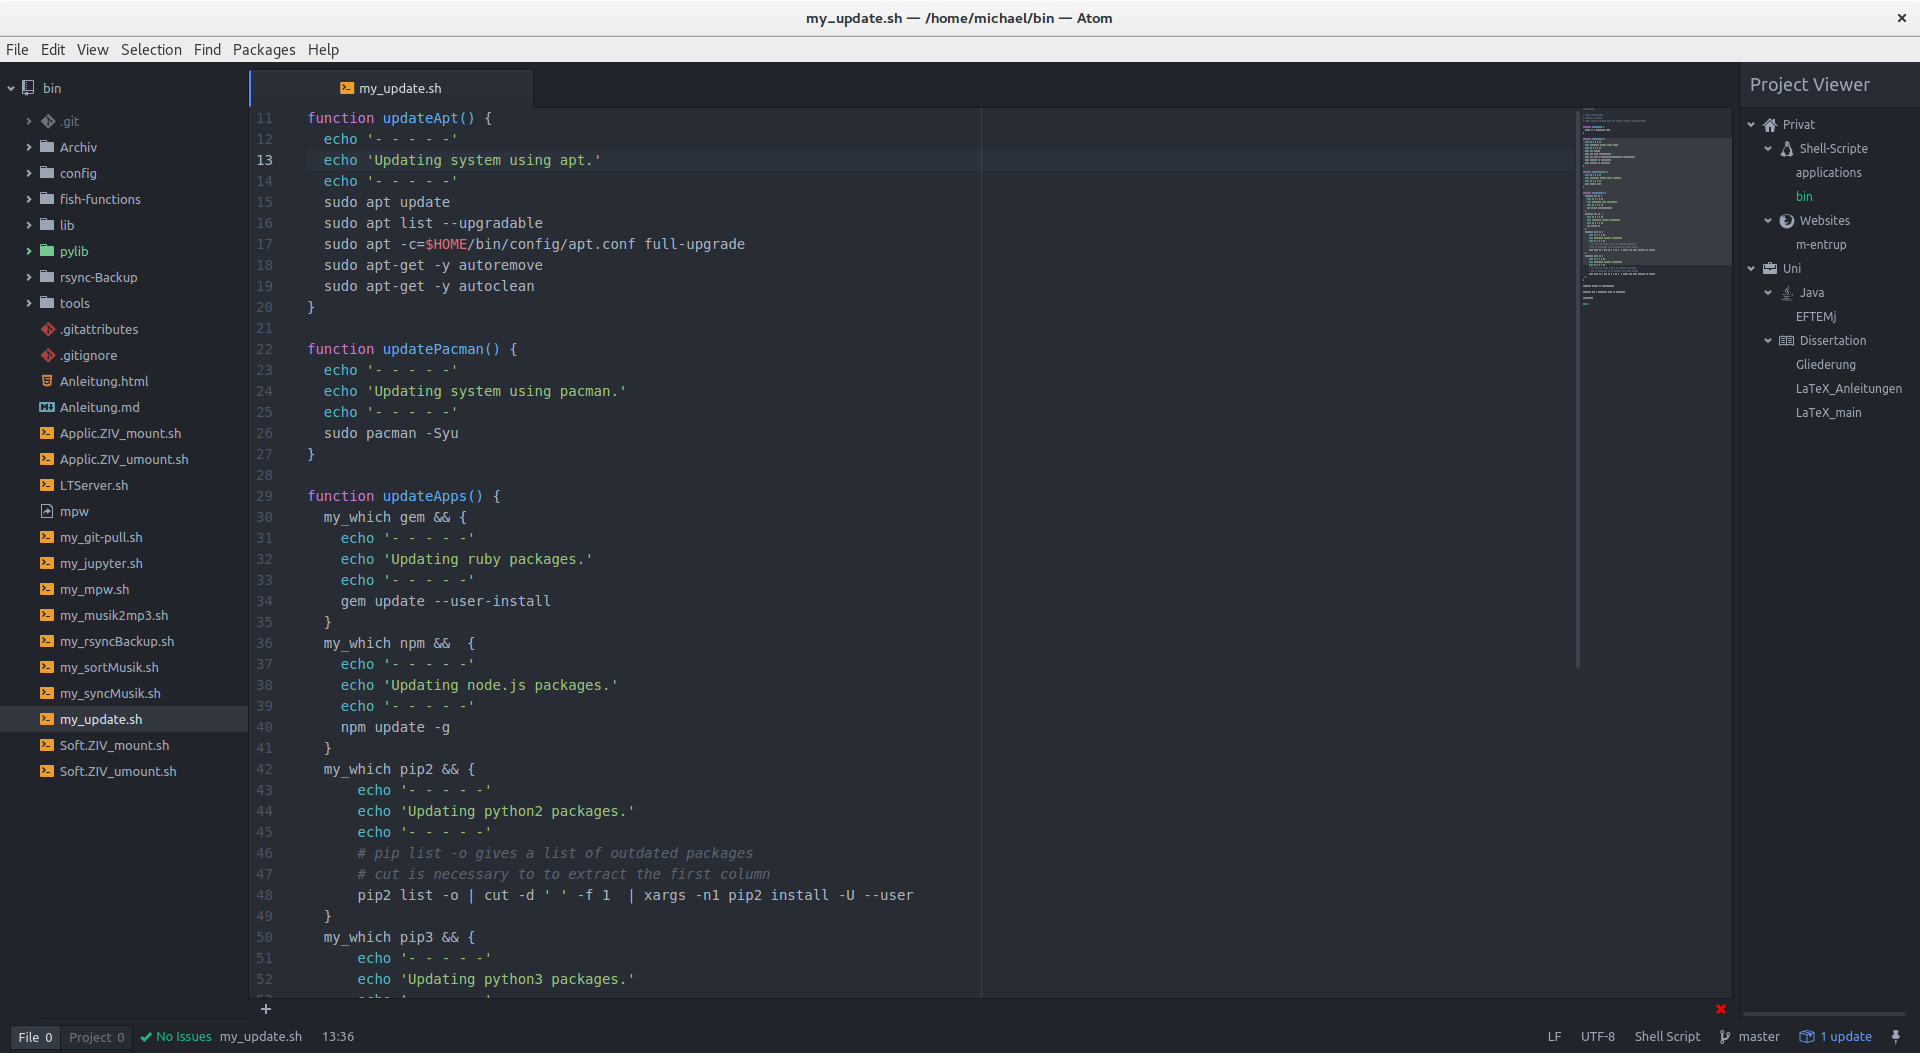Open the m-entrup project
The width and height of the screenshot is (1920, 1053).
click(x=1821, y=245)
